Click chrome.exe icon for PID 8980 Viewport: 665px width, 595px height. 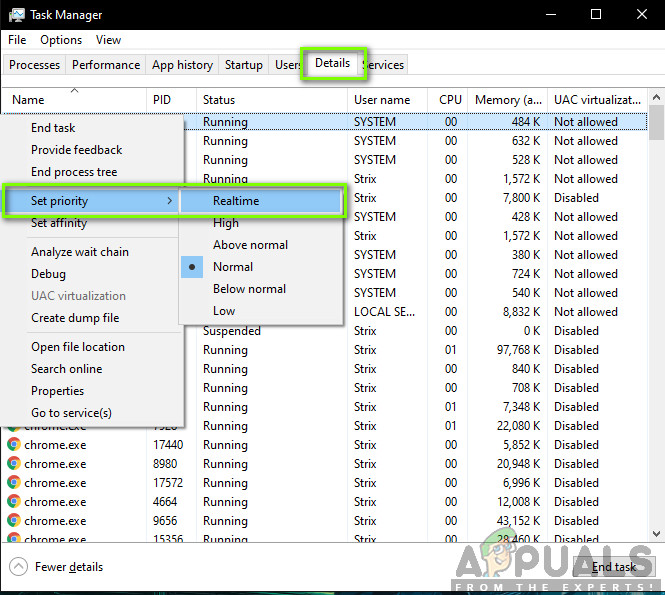pos(14,464)
